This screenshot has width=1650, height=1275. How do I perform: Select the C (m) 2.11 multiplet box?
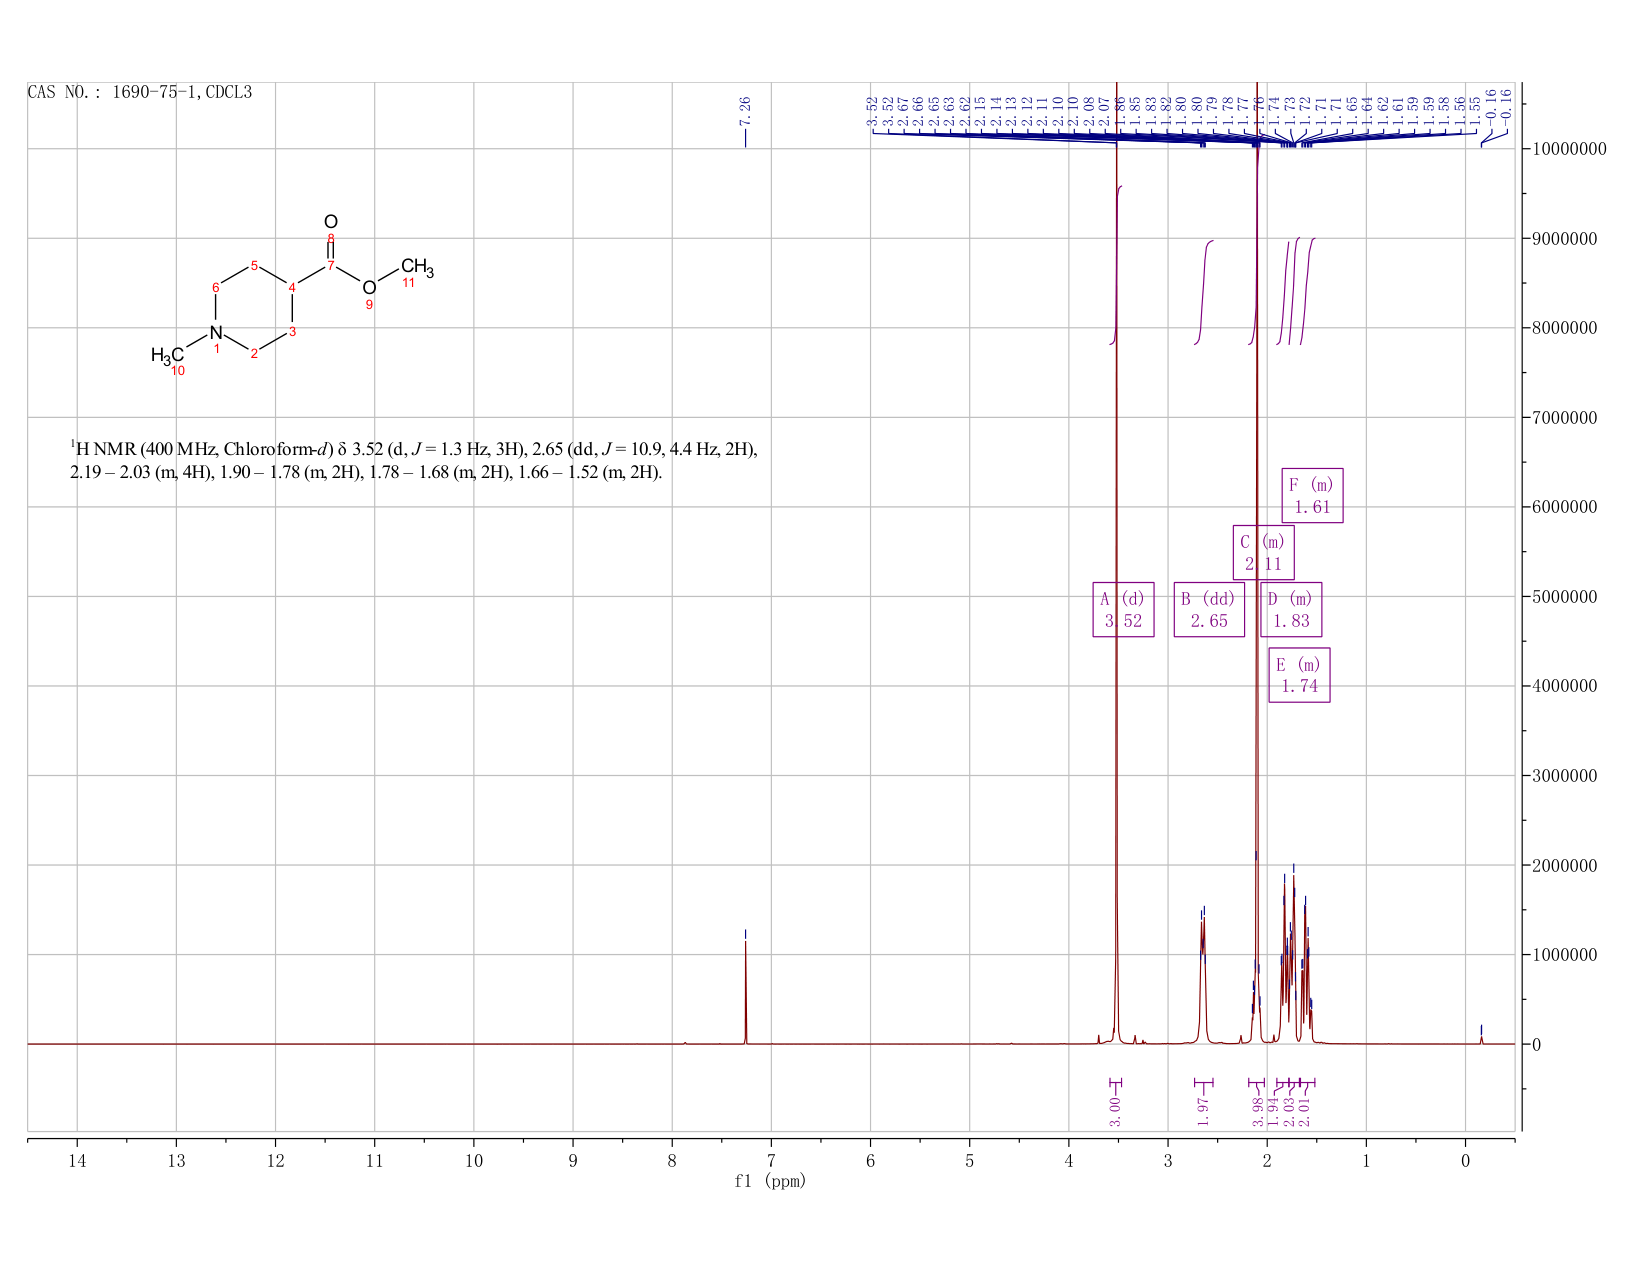[x=1263, y=552]
